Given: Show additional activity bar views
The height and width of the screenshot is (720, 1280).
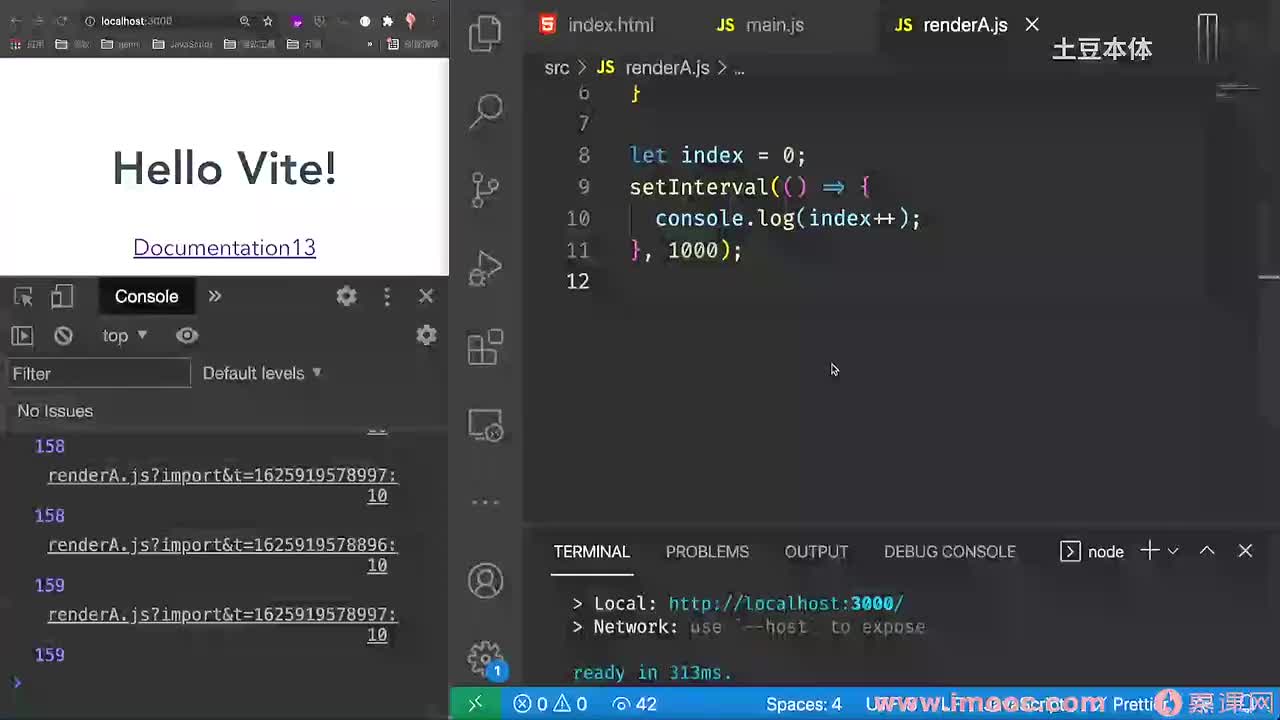Looking at the screenshot, I should pos(486,502).
